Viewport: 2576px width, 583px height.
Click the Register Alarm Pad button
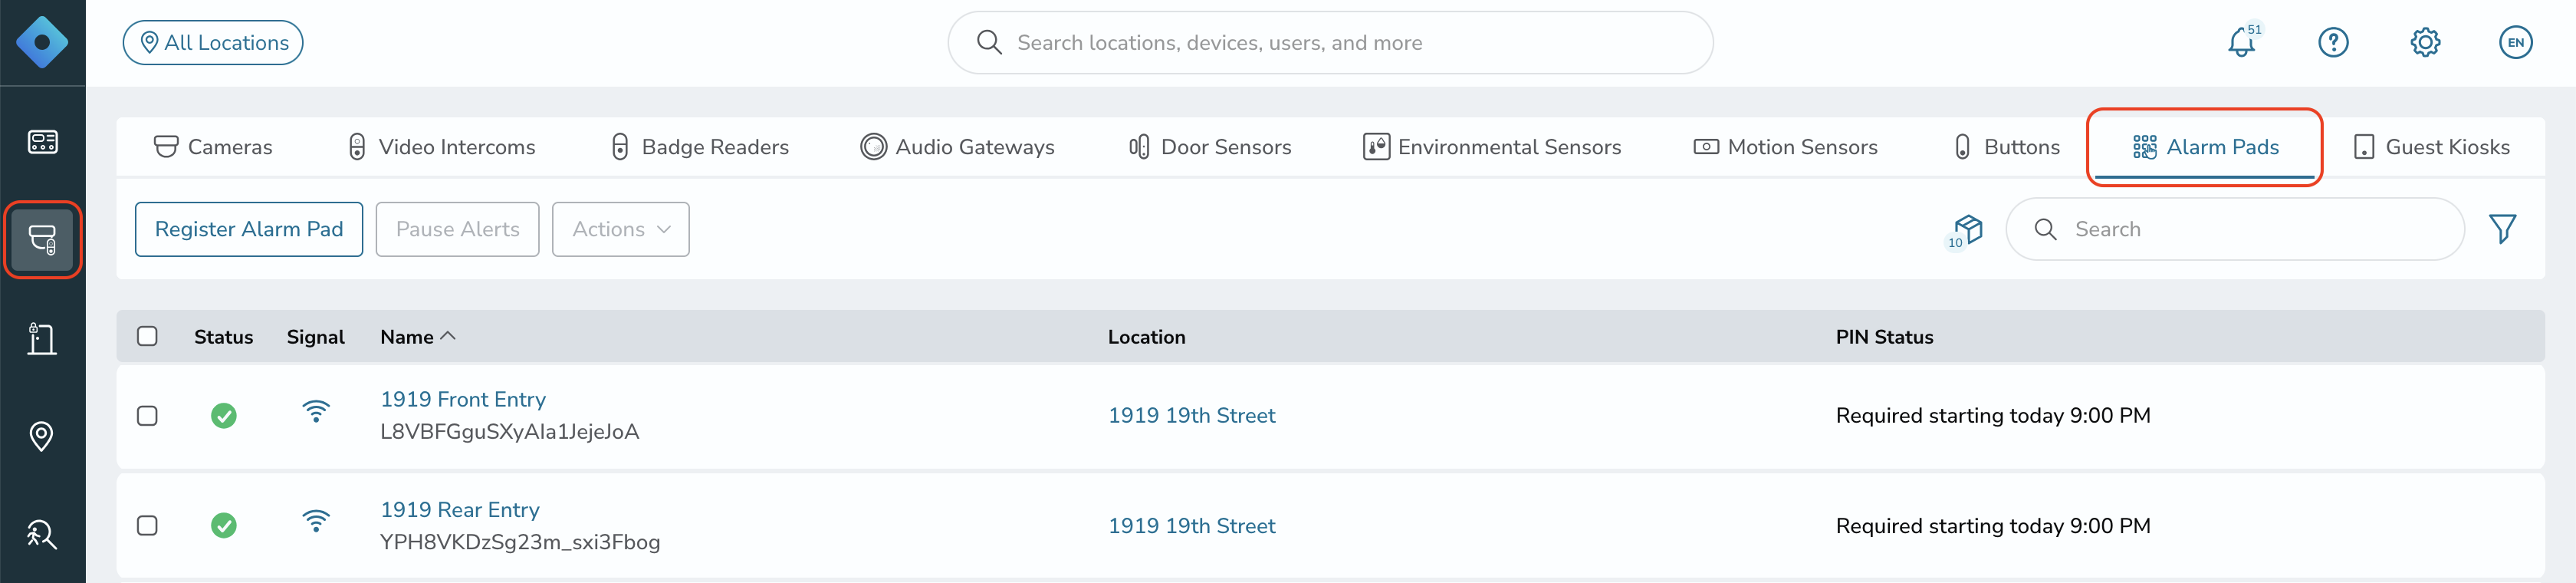[x=249, y=229]
